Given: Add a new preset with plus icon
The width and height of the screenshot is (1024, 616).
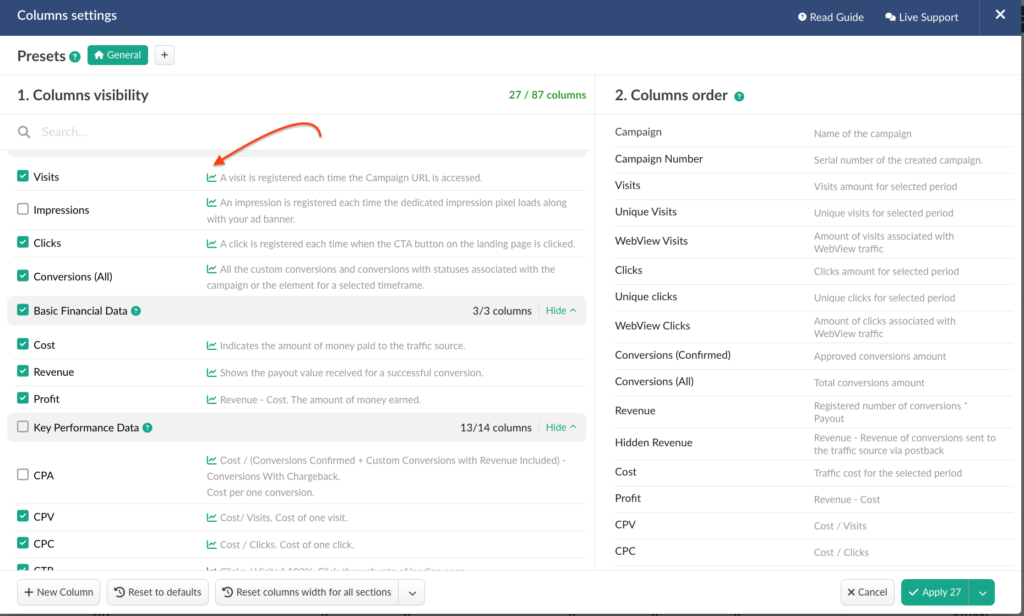Looking at the screenshot, I should pyautogui.click(x=164, y=55).
